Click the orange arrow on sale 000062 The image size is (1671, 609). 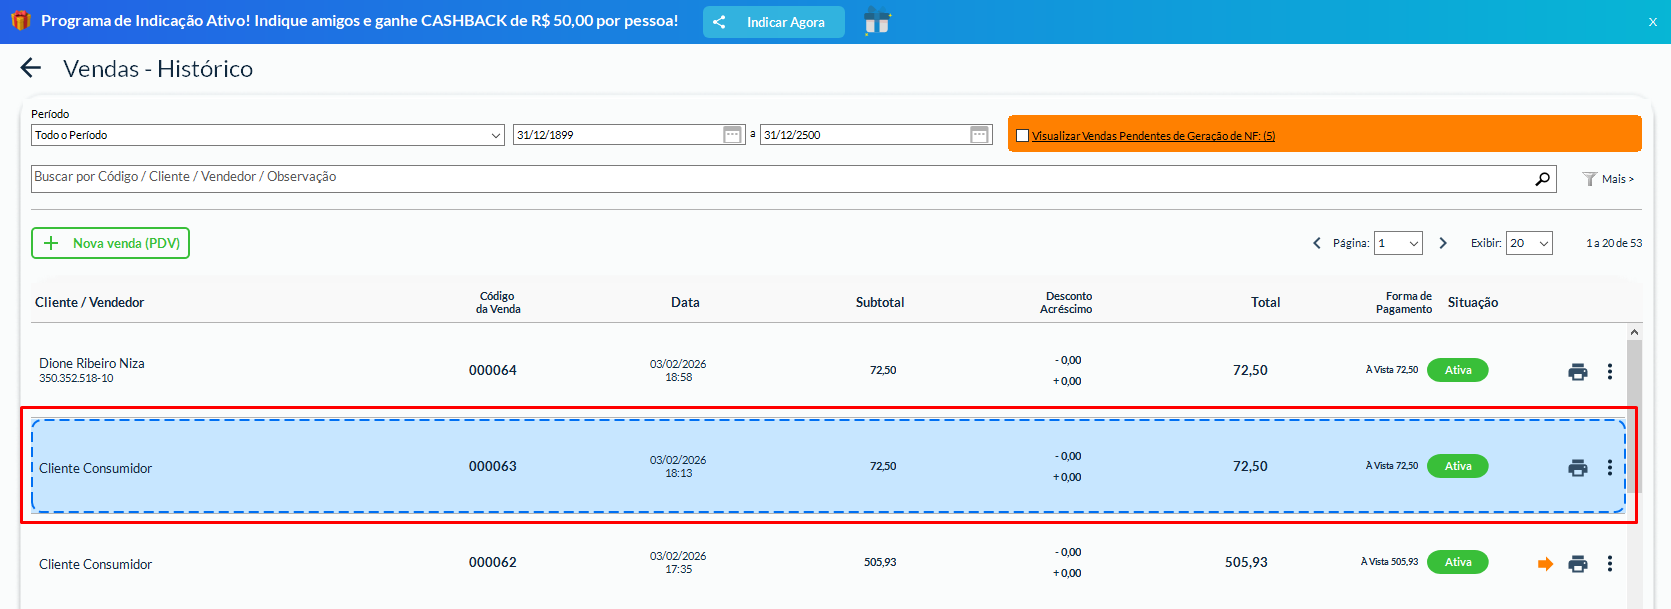tap(1545, 564)
